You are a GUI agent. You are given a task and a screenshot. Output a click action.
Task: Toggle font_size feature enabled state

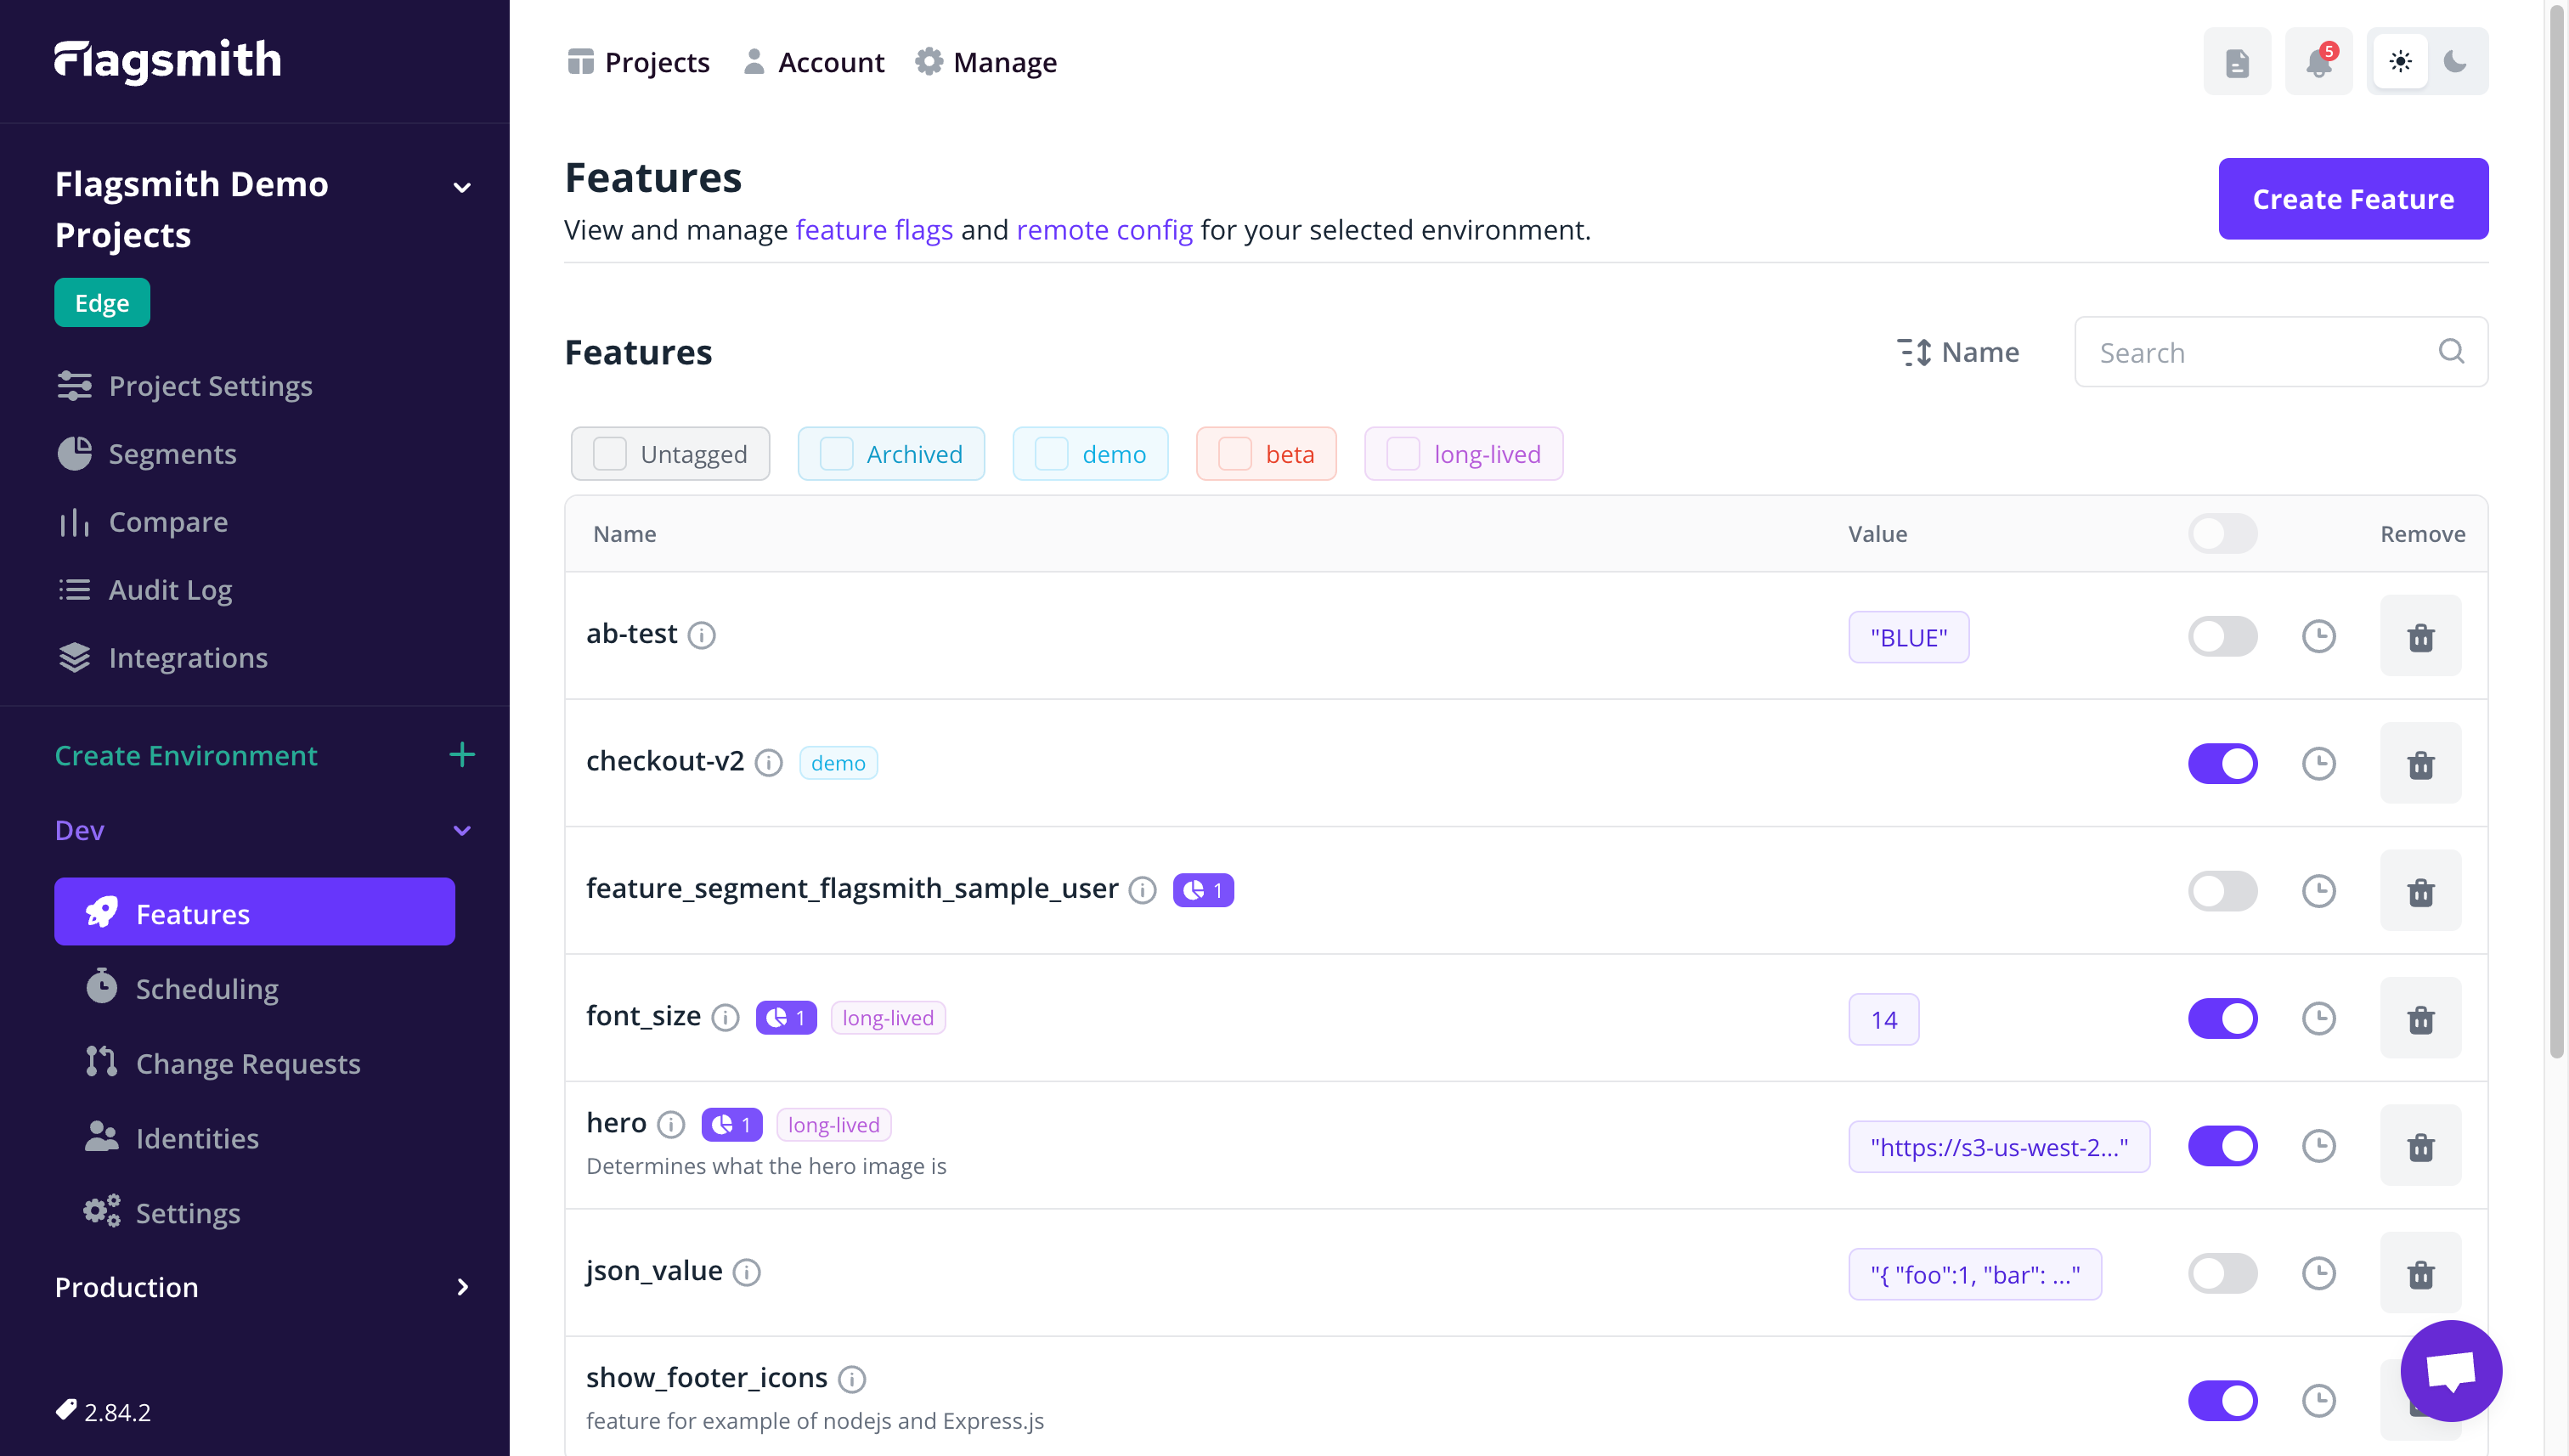2223,1019
